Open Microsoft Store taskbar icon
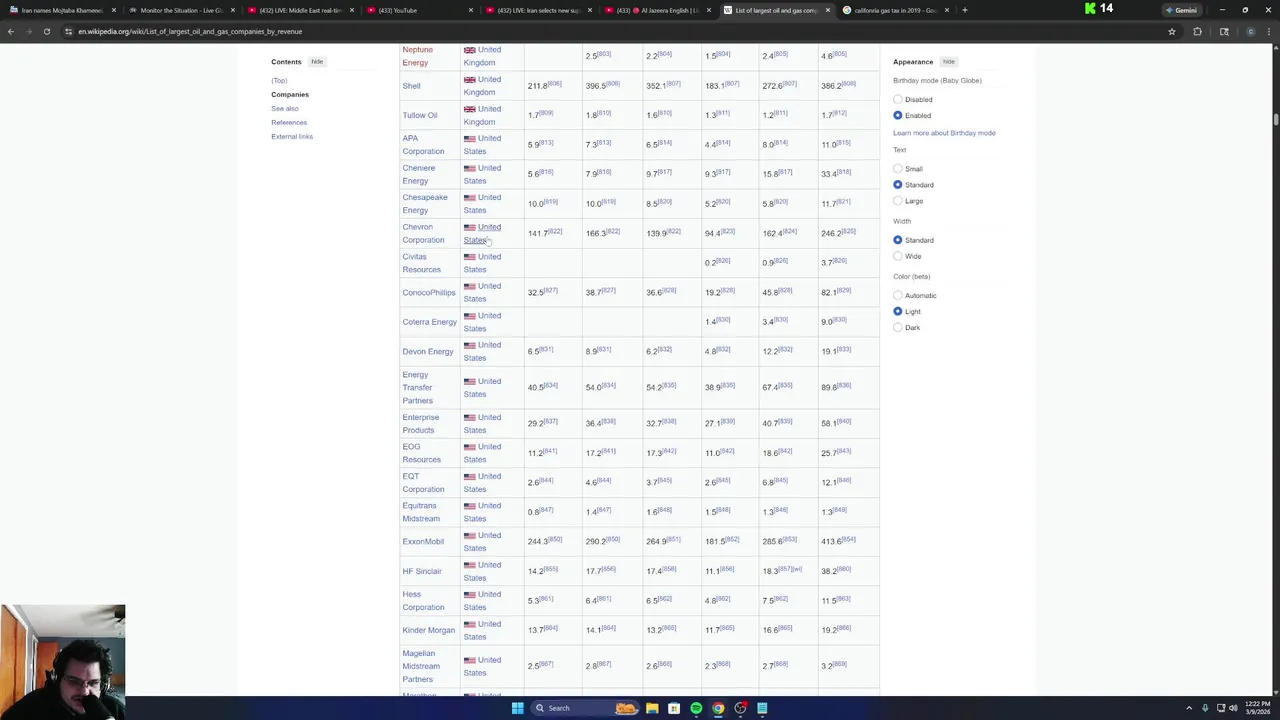 [x=674, y=708]
